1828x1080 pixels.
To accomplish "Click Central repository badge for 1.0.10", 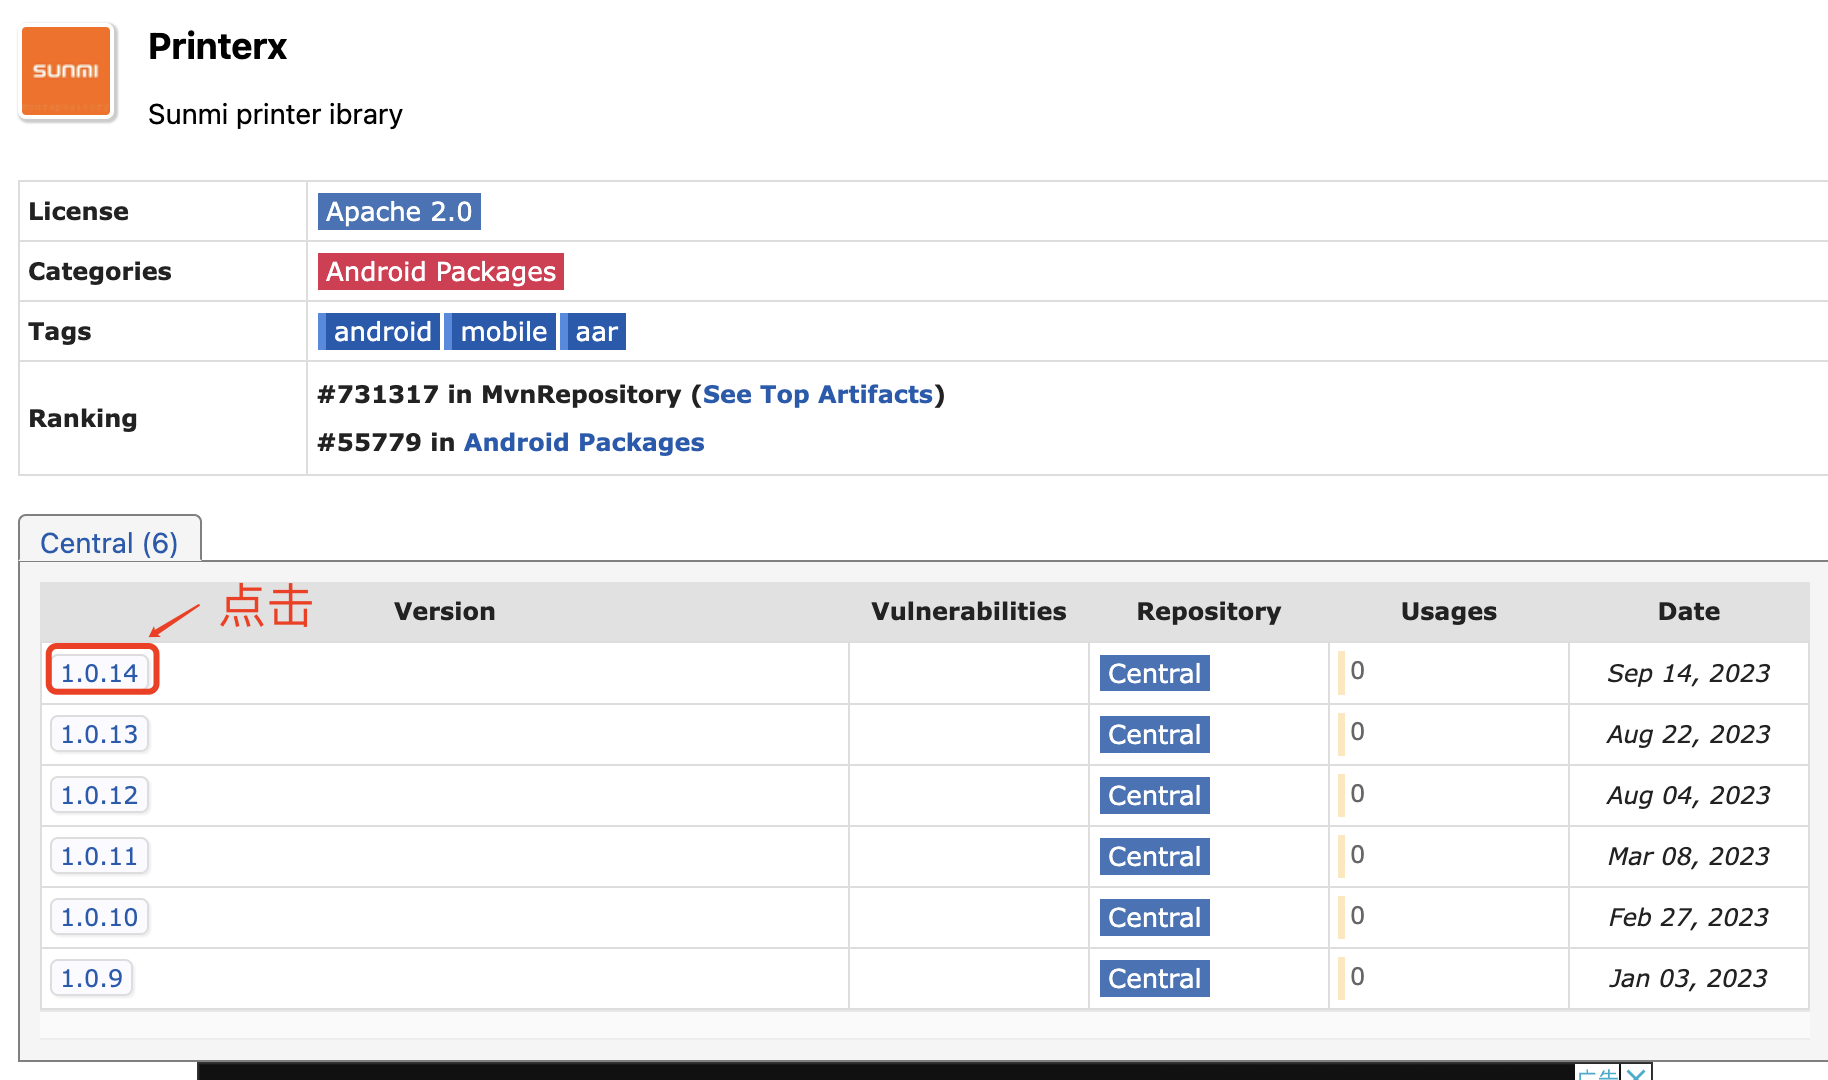I will point(1155,918).
